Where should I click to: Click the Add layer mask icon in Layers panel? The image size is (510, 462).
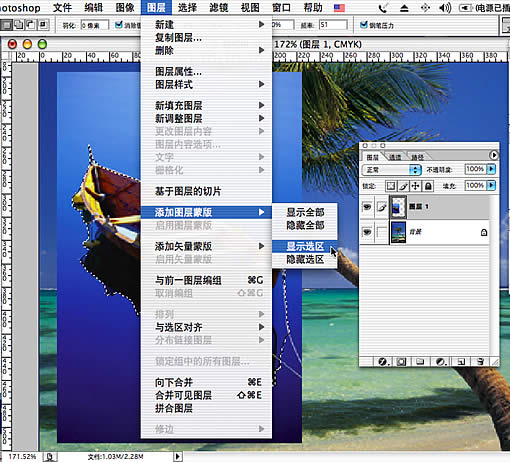coord(401,362)
